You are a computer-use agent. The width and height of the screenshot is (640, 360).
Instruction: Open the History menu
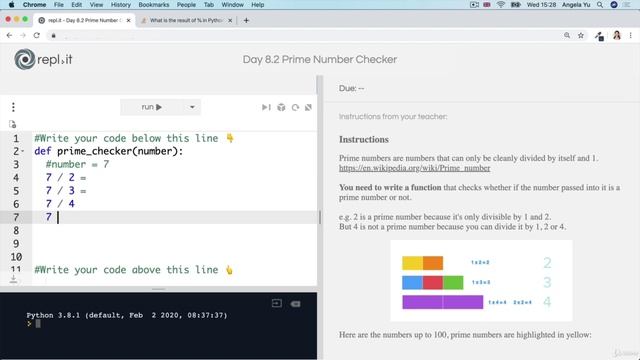[121, 4]
